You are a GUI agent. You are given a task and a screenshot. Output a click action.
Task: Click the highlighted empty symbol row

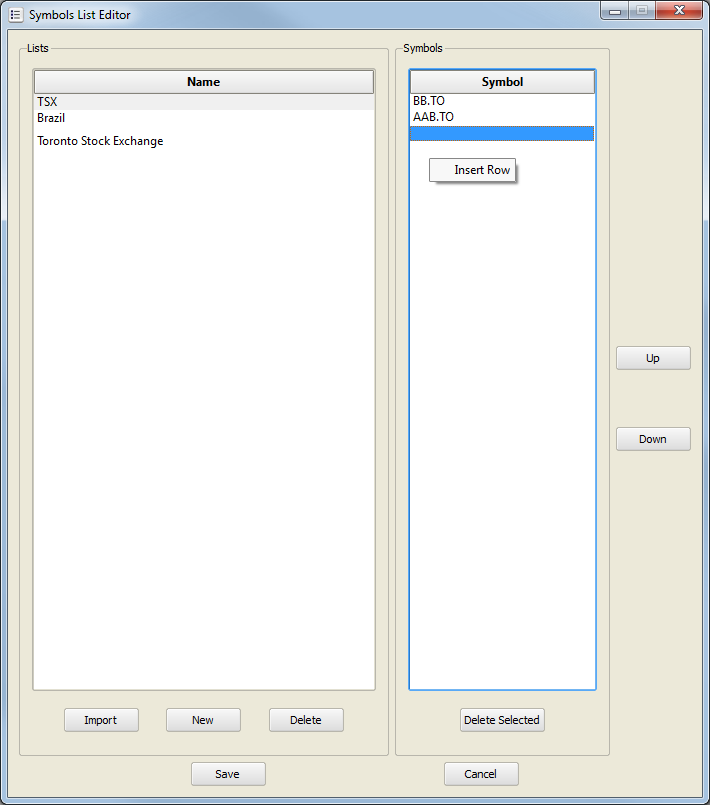[x=501, y=134]
